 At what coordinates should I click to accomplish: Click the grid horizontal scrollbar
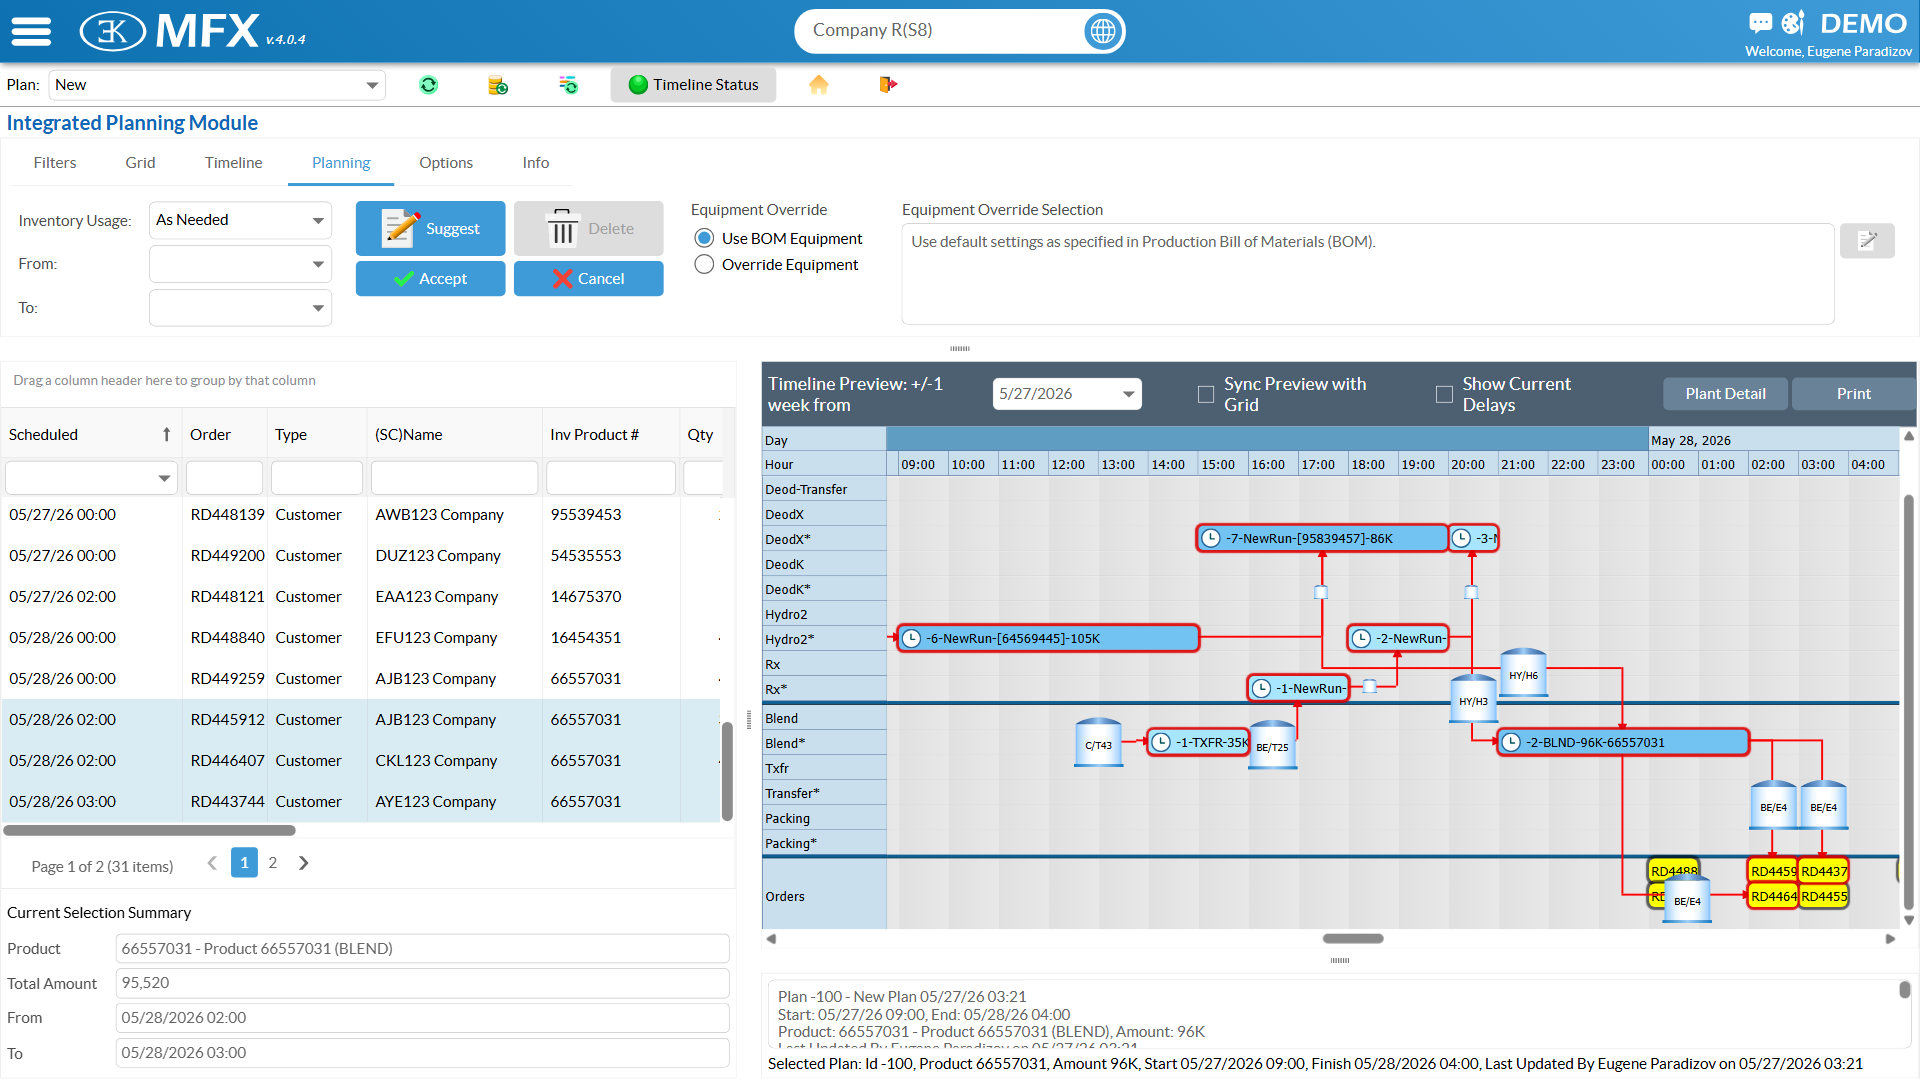point(150,830)
